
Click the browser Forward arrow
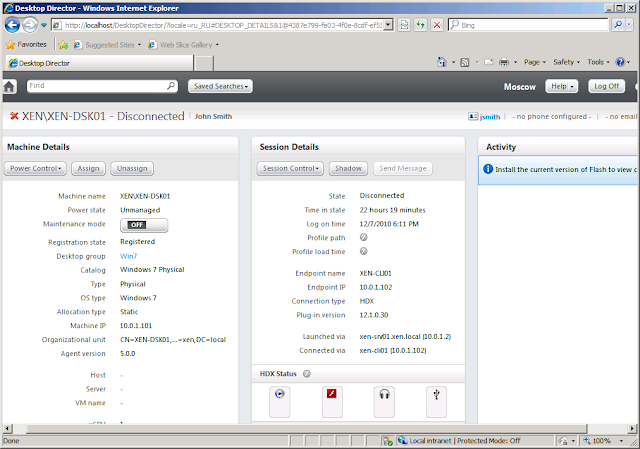click(29, 25)
